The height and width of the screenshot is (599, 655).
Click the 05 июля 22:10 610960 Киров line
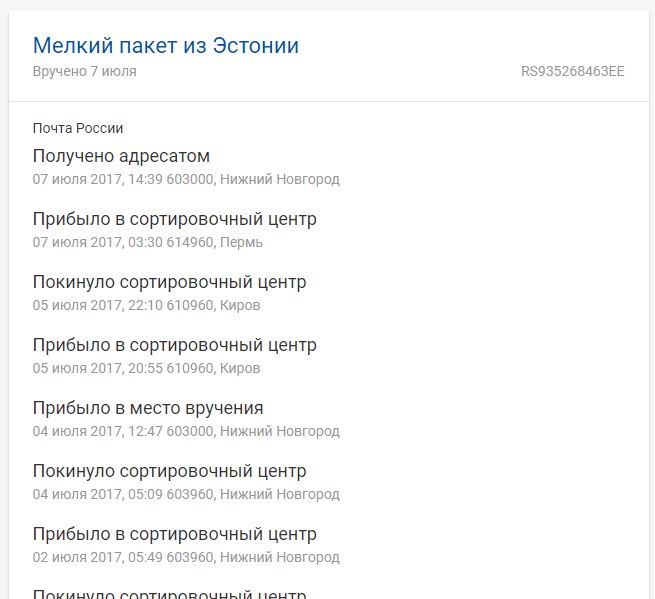tap(147, 305)
